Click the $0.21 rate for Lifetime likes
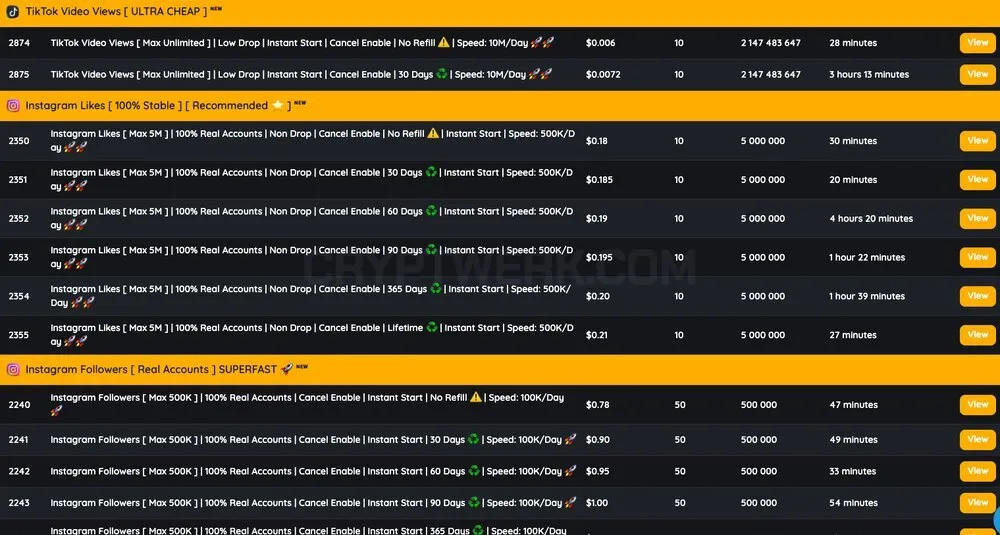Image resolution: width=1000 pixels, height=535 pixels. [x=597, y=335]
